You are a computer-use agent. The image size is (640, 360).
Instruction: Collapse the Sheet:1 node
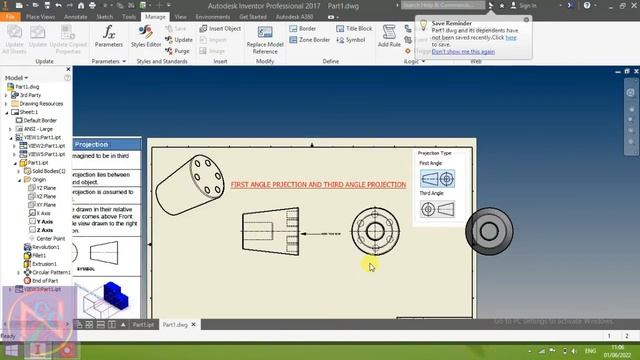(x=6, y=112)
